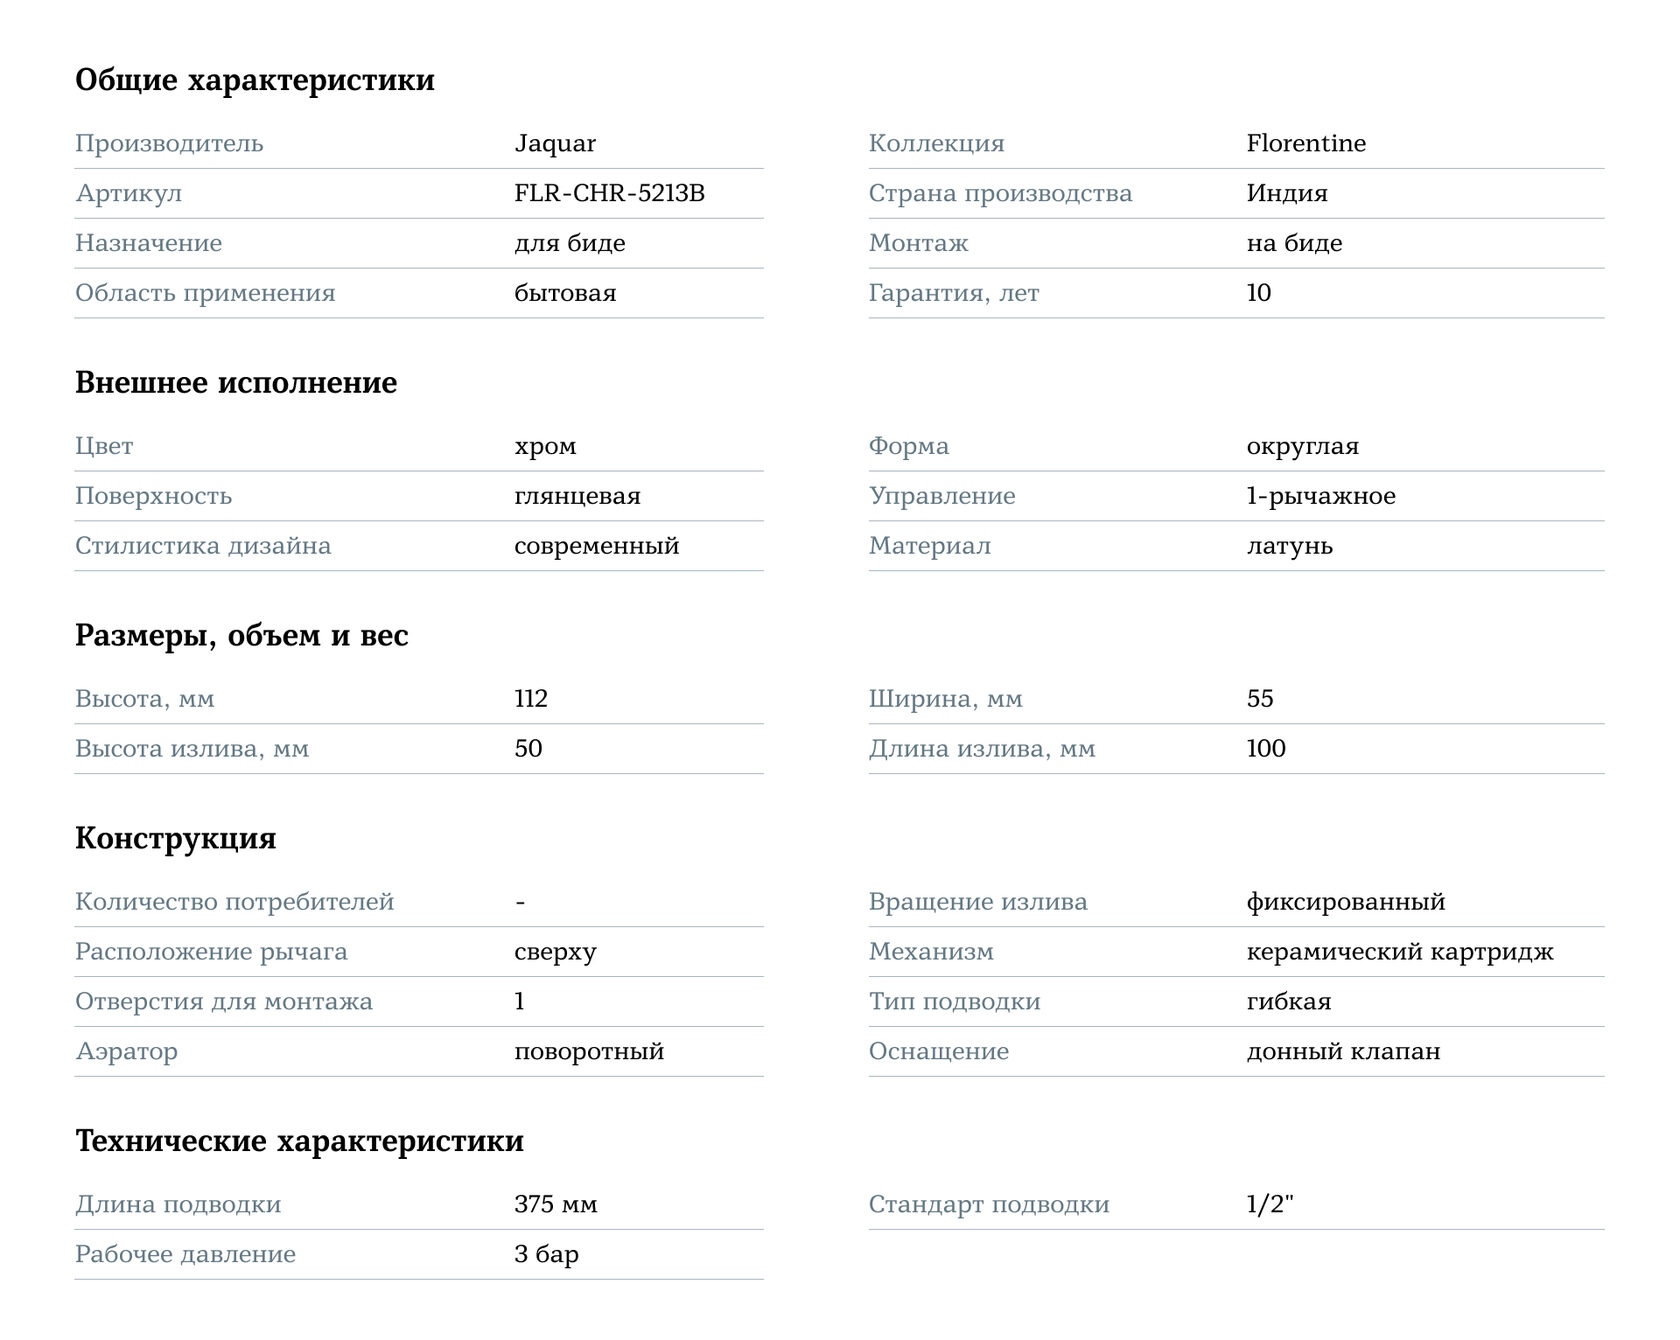Select the article number FLR-CHR-5213B
The width and height of the screenshot is (1680, 1340).
(x=609, y=194)
